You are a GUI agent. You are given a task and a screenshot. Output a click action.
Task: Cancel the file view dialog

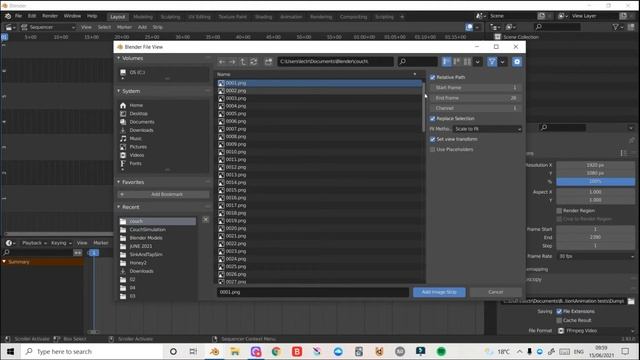click(x=496, y=292)
